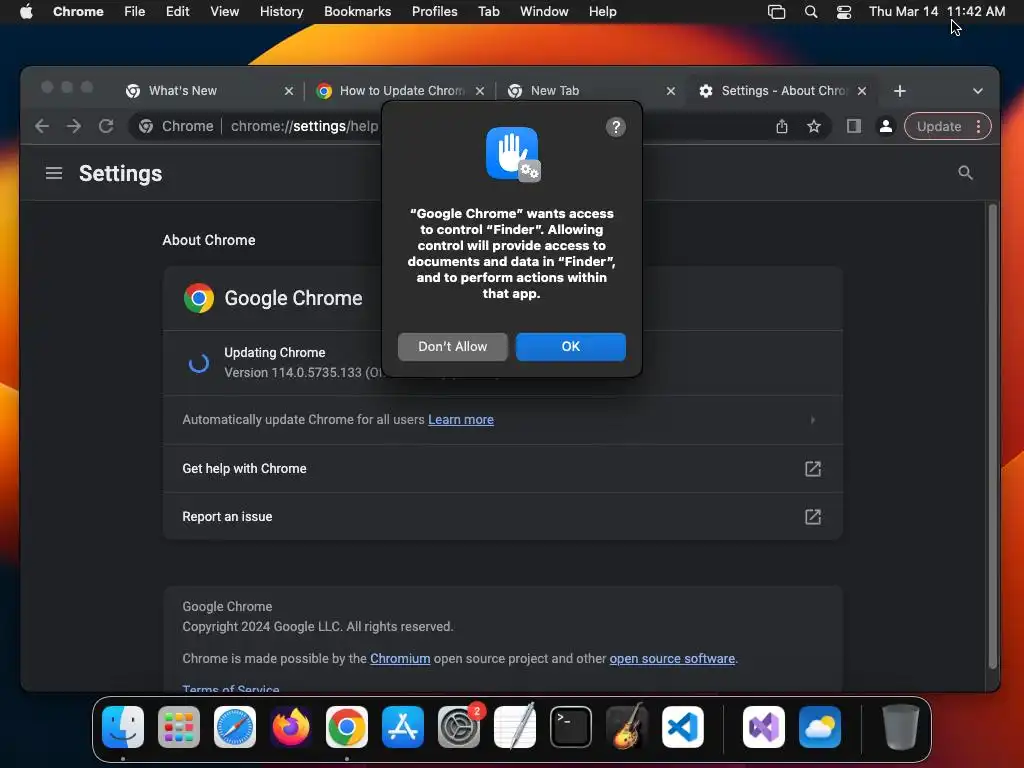Open TextEdit from the dock
Screen dimensions: 1024x768
515,727
